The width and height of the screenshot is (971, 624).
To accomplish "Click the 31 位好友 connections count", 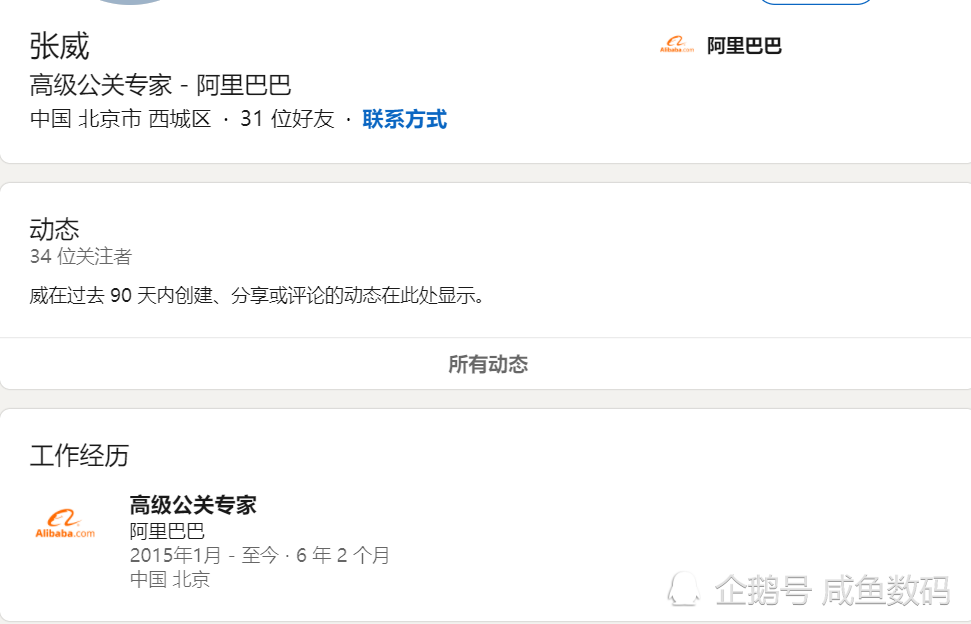I will (287, 120).
